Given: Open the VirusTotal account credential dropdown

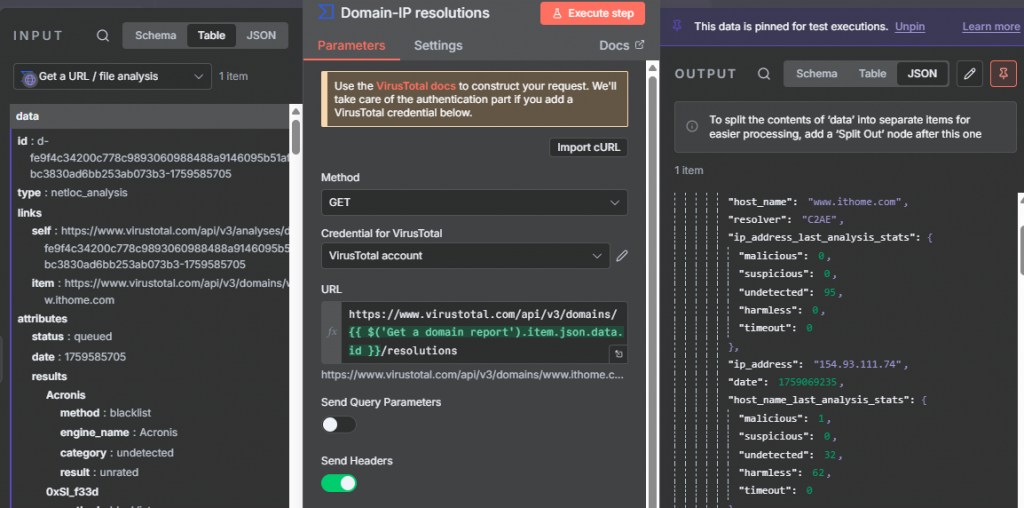Looking at the screenshot, I should (466, 256).
